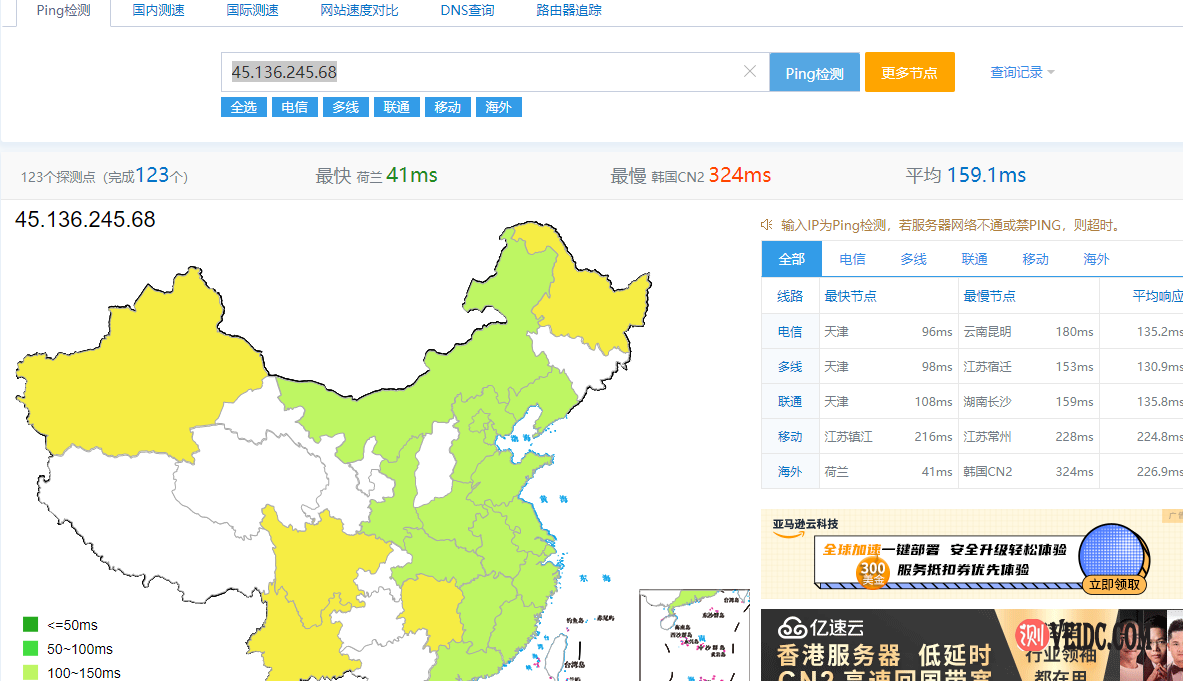Open the 亿速云 Hong Kong server banner
This screenshot has height=681, width=1183.
(x=960, y=645)
